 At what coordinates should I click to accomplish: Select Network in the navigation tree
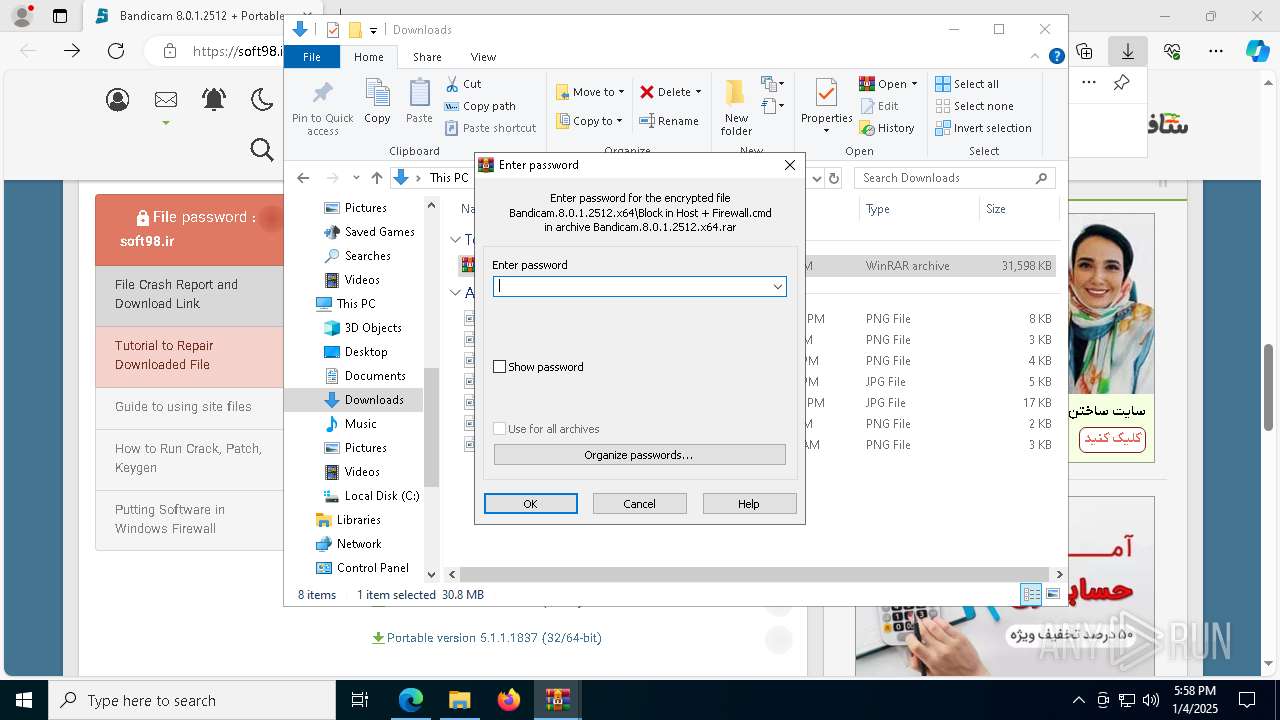[359, 544]
